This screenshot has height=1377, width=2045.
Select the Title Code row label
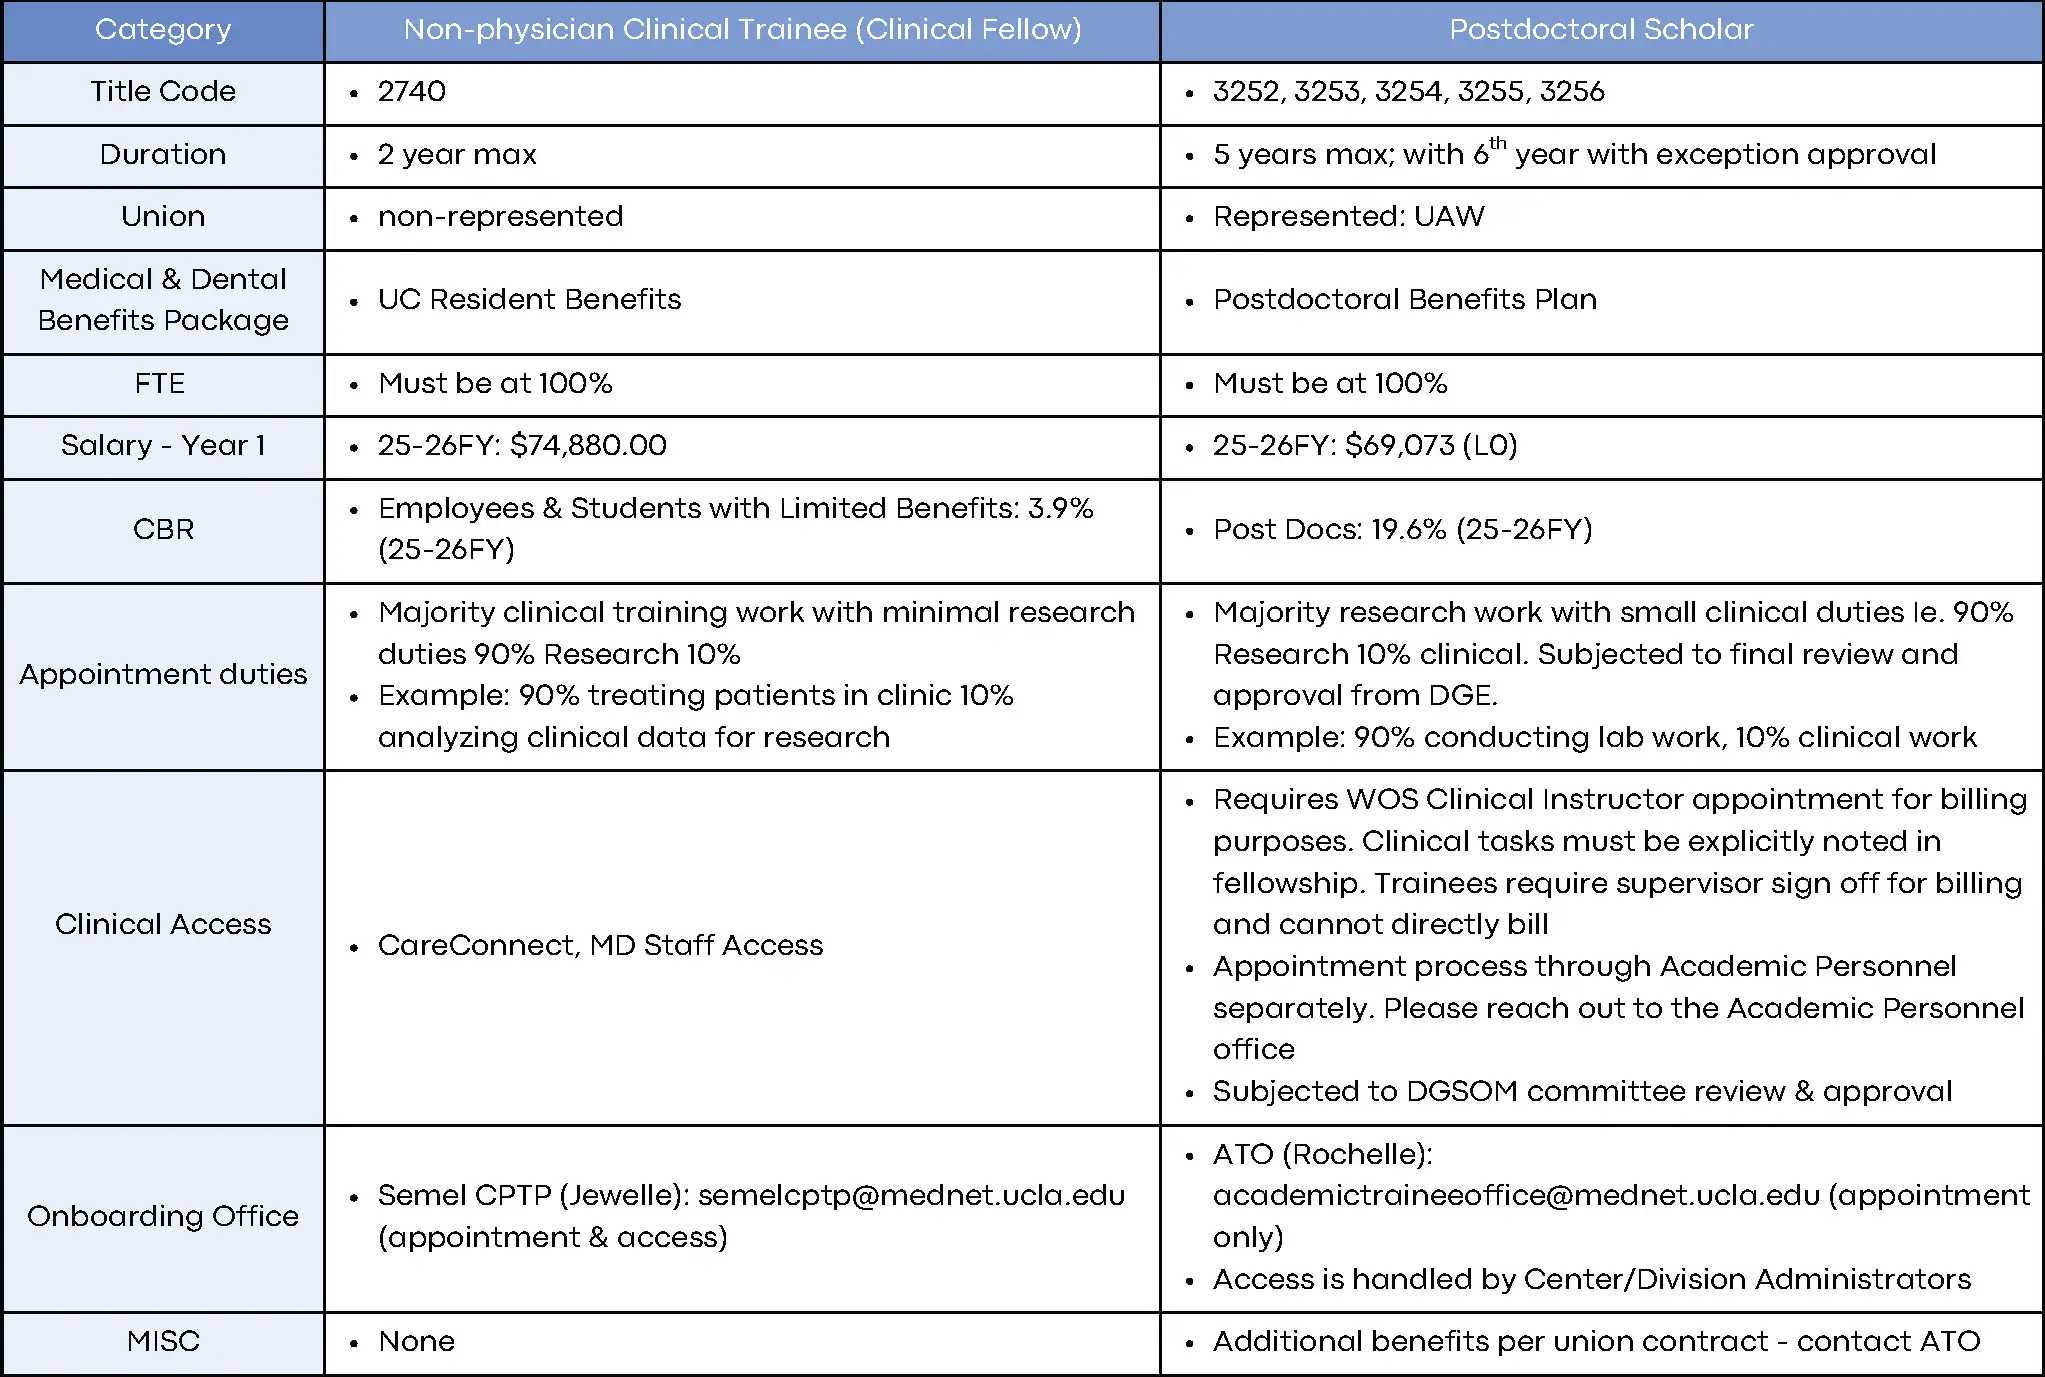click(163, 92)
